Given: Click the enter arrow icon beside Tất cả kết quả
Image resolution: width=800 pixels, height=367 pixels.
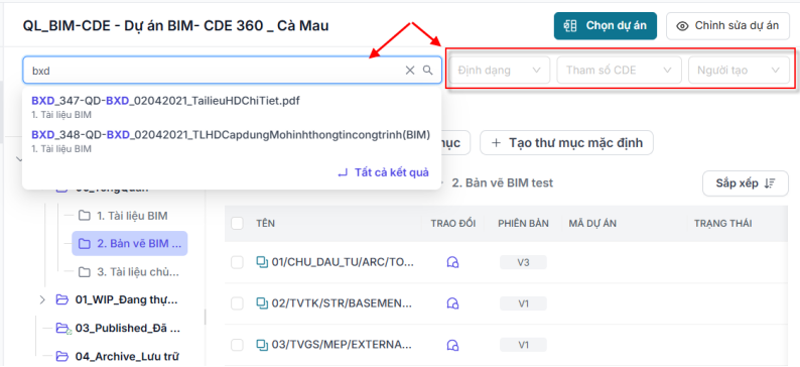Looking at the screenshot, I should pos(343,173).
